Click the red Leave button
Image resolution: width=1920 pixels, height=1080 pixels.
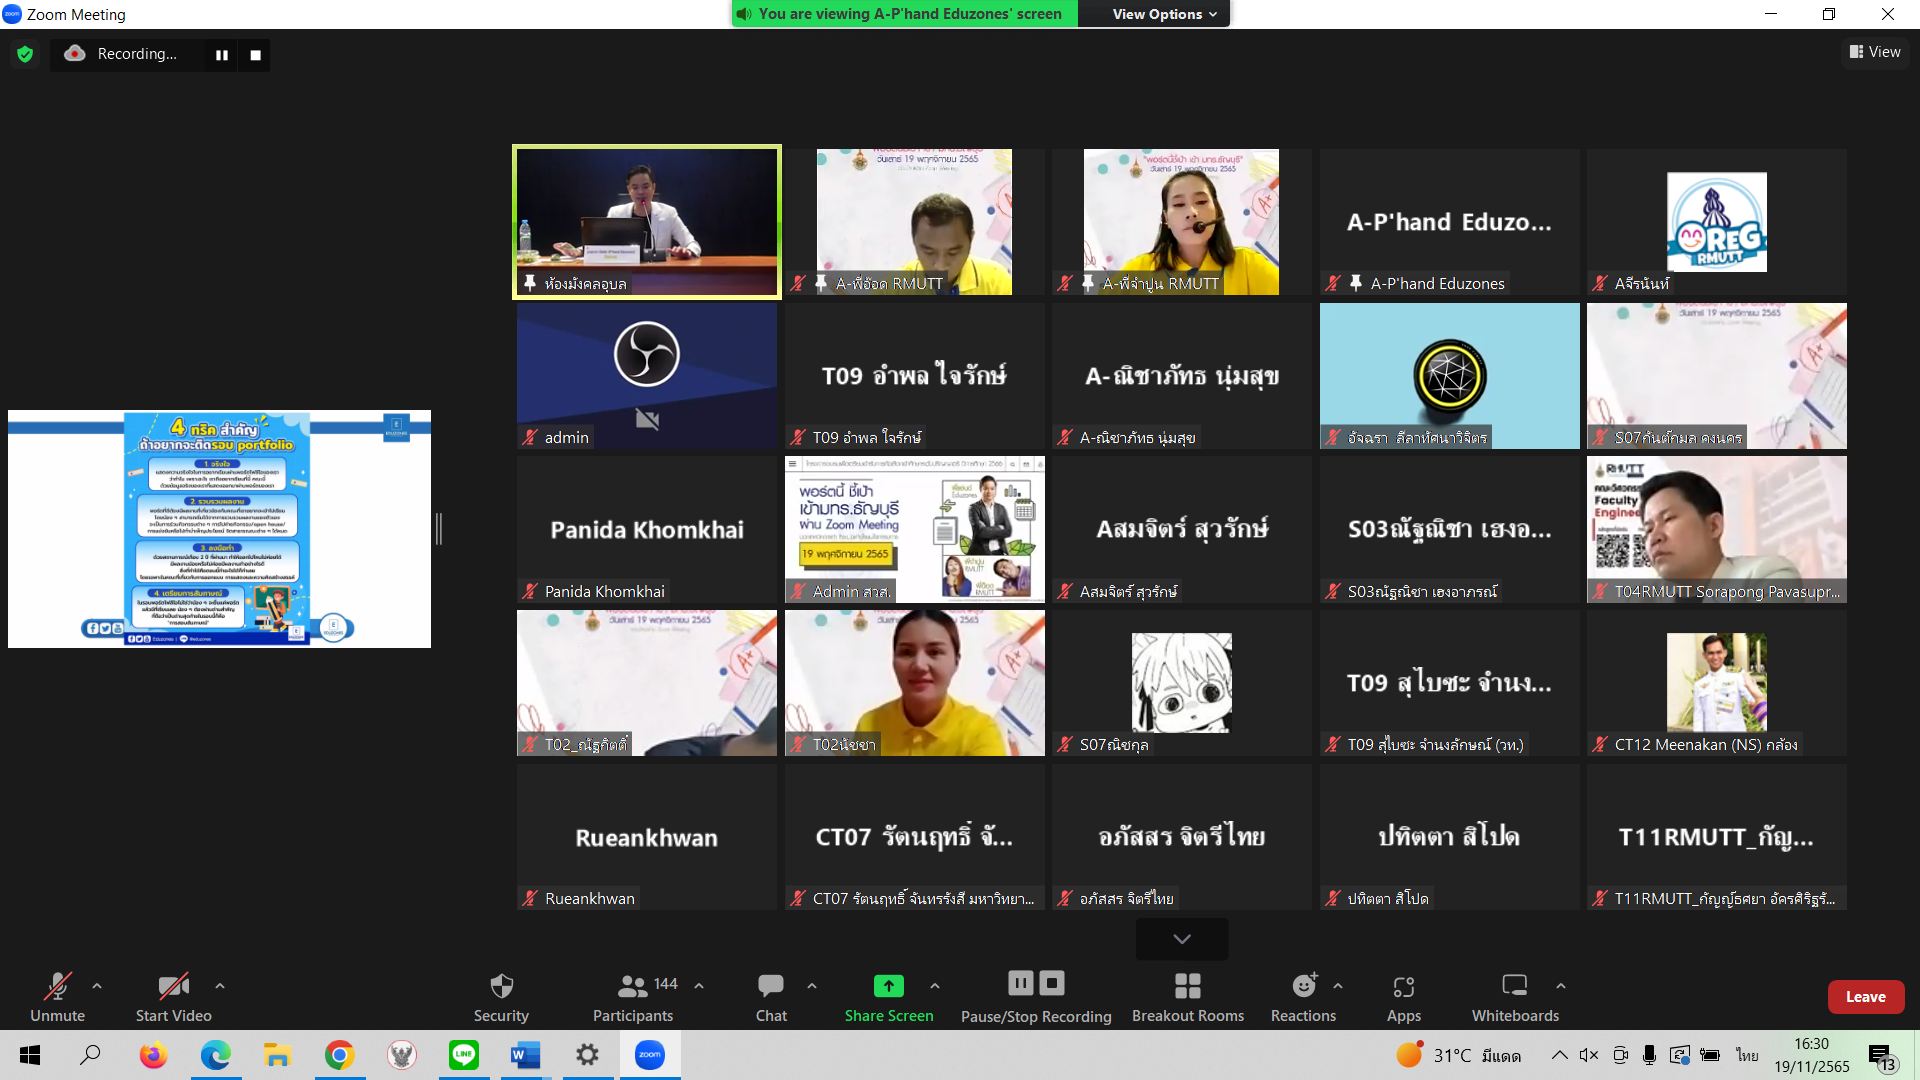[1865, 997]
